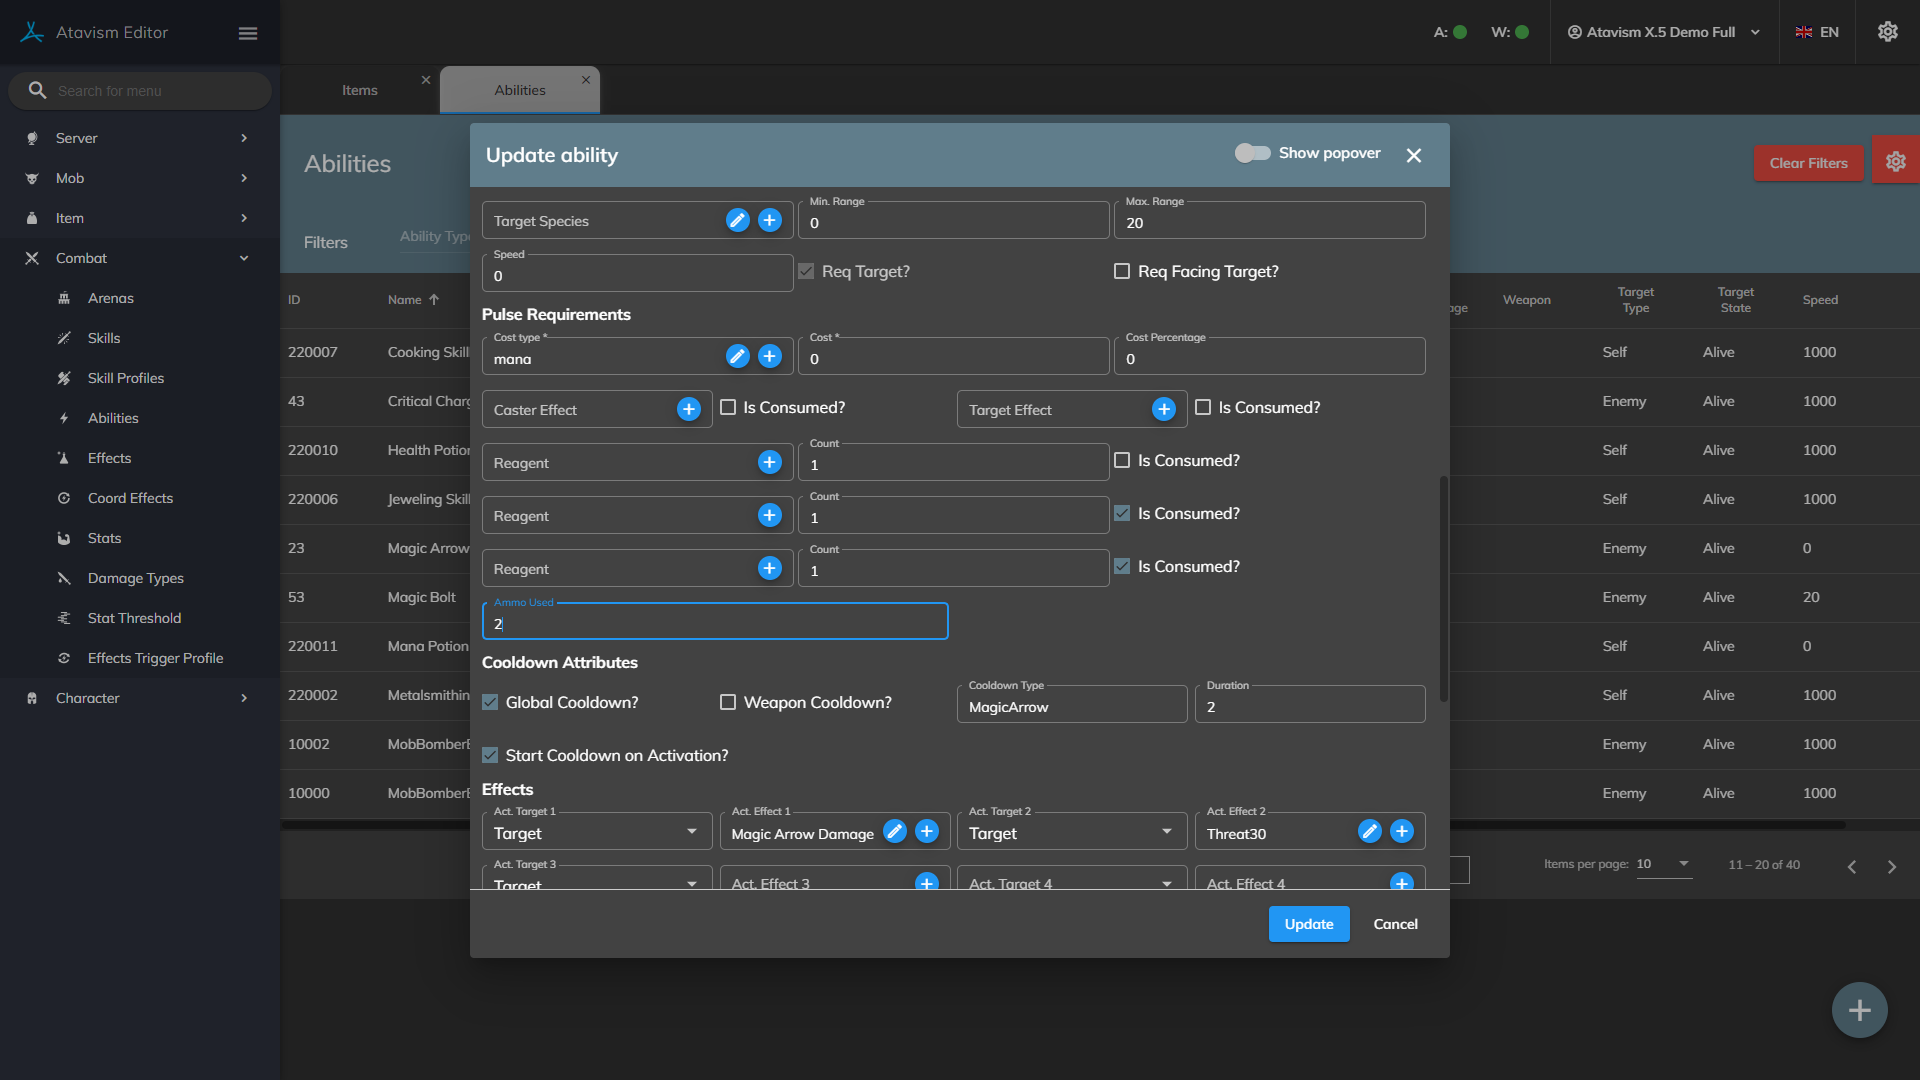Click the Update button
1920x1080 pixels.
(x=1308, y=924)
